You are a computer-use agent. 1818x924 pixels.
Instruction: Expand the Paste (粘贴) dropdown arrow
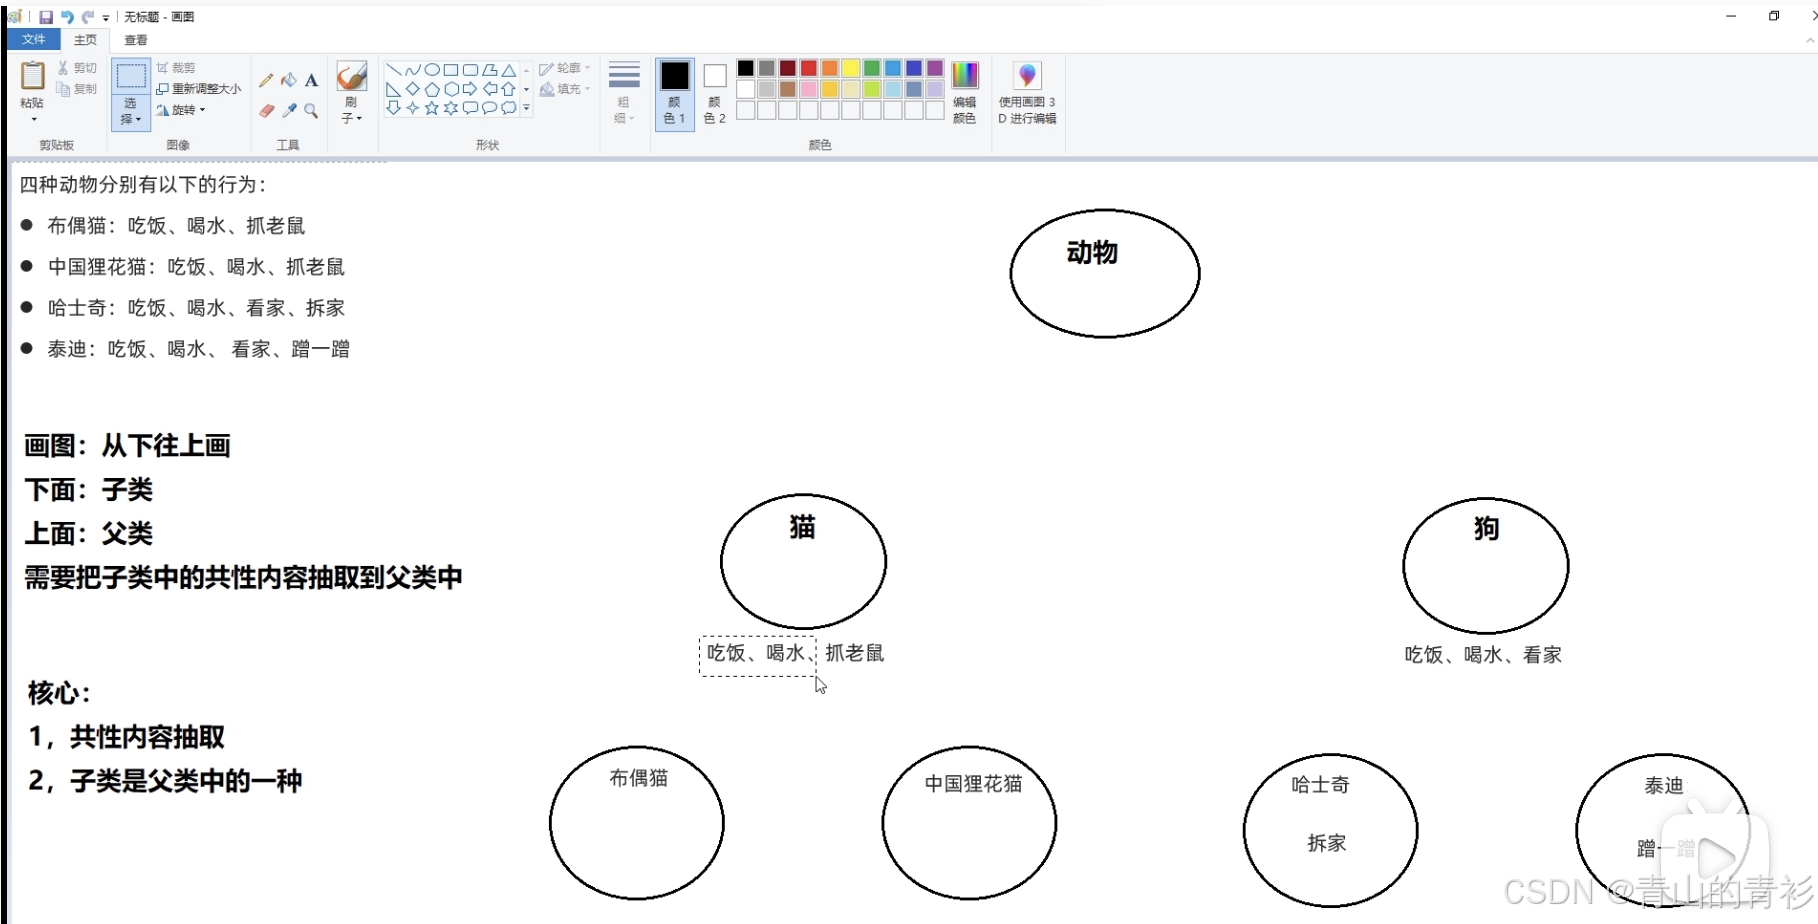tap(33, 119)
